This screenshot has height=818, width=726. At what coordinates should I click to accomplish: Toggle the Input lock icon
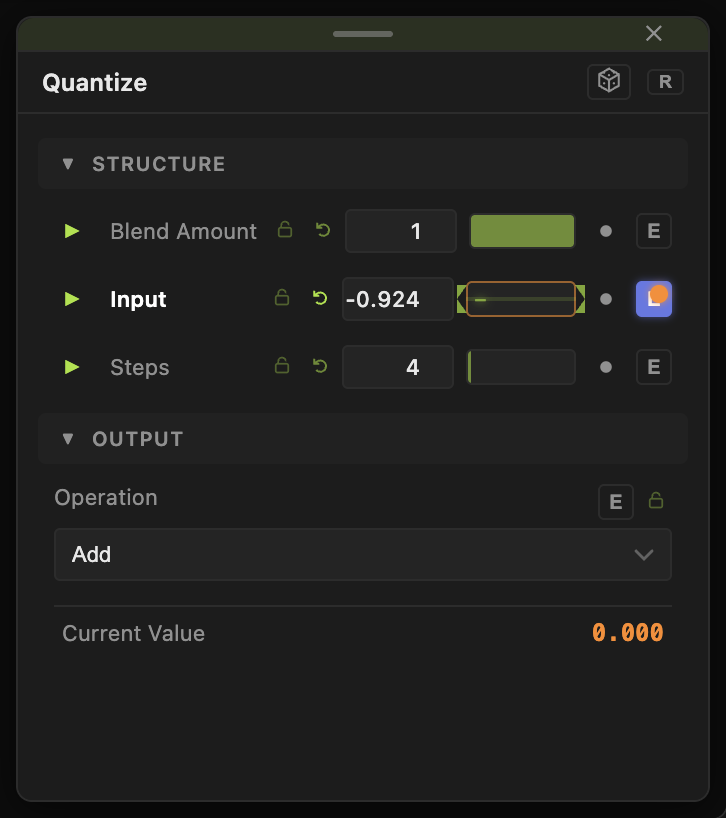[282, 297]
